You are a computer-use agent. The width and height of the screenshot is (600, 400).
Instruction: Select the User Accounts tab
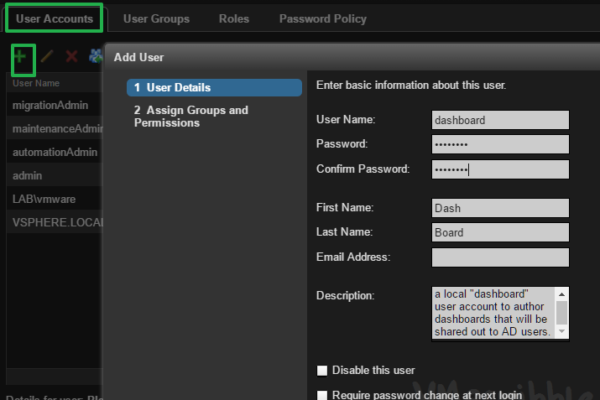[x=55, y=19]
